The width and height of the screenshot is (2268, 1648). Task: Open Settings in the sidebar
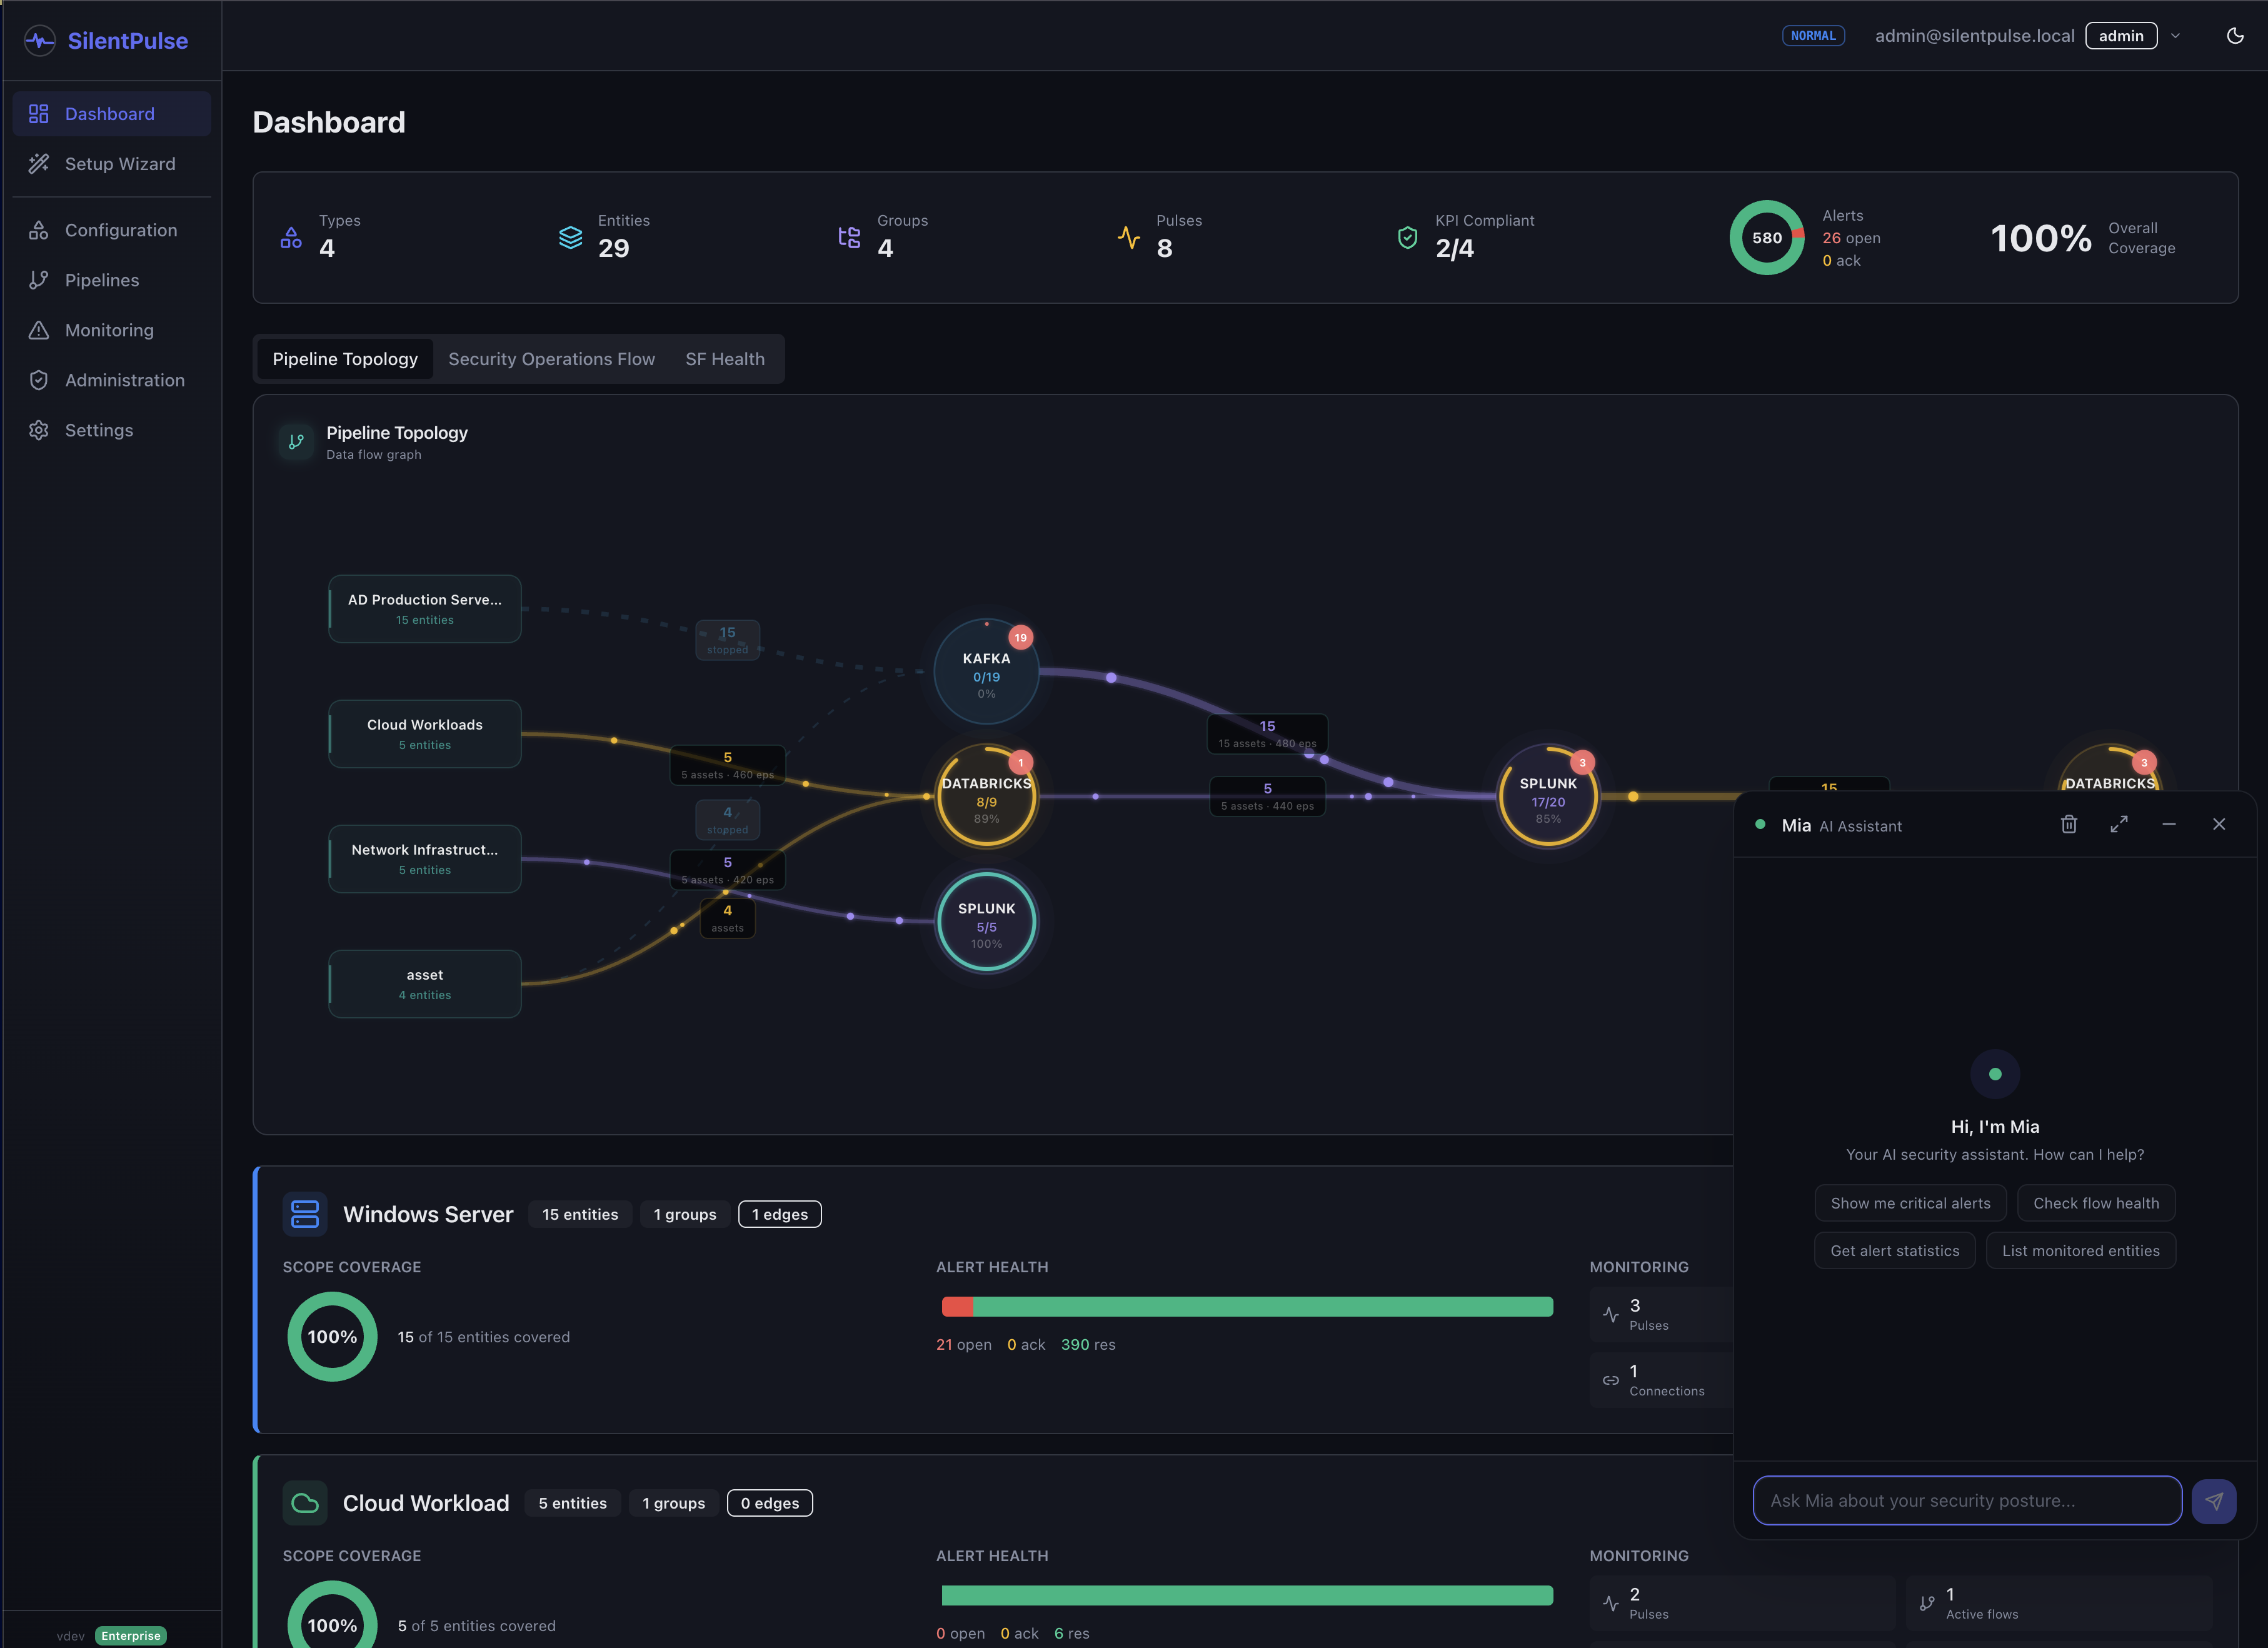click(111, 430)
